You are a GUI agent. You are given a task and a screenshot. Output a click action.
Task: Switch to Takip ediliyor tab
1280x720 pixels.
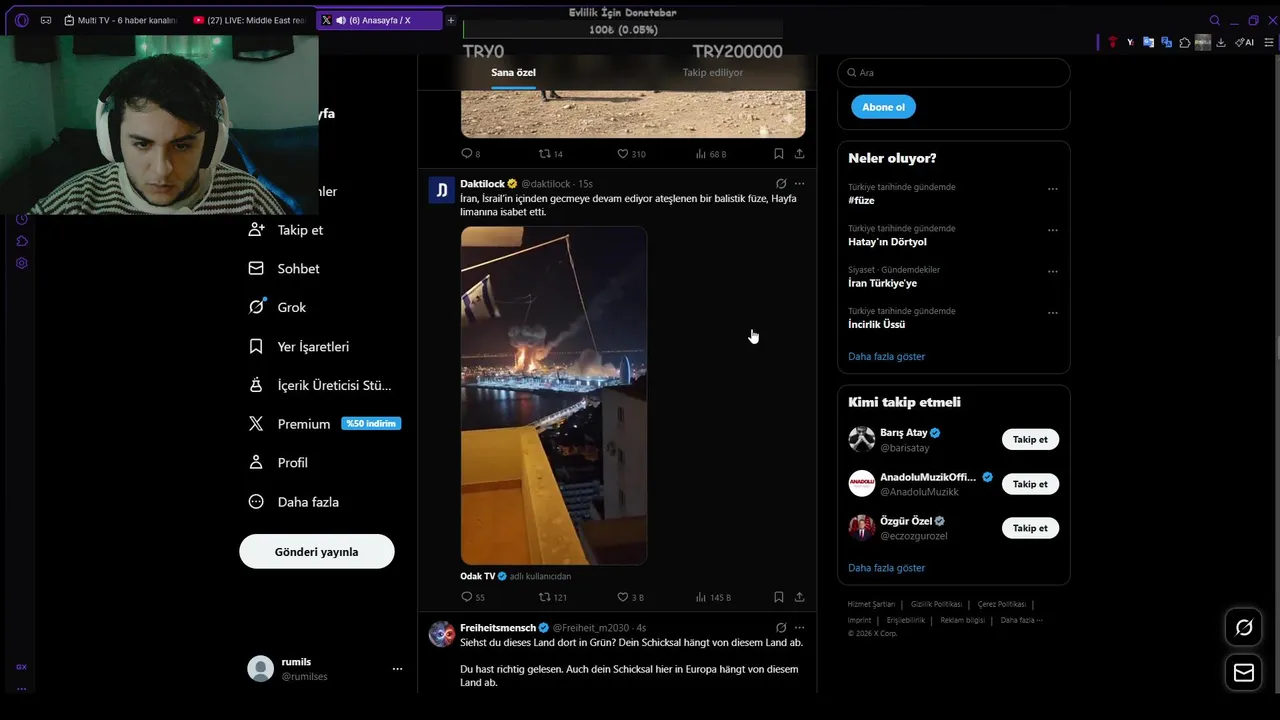click(712, 73)
